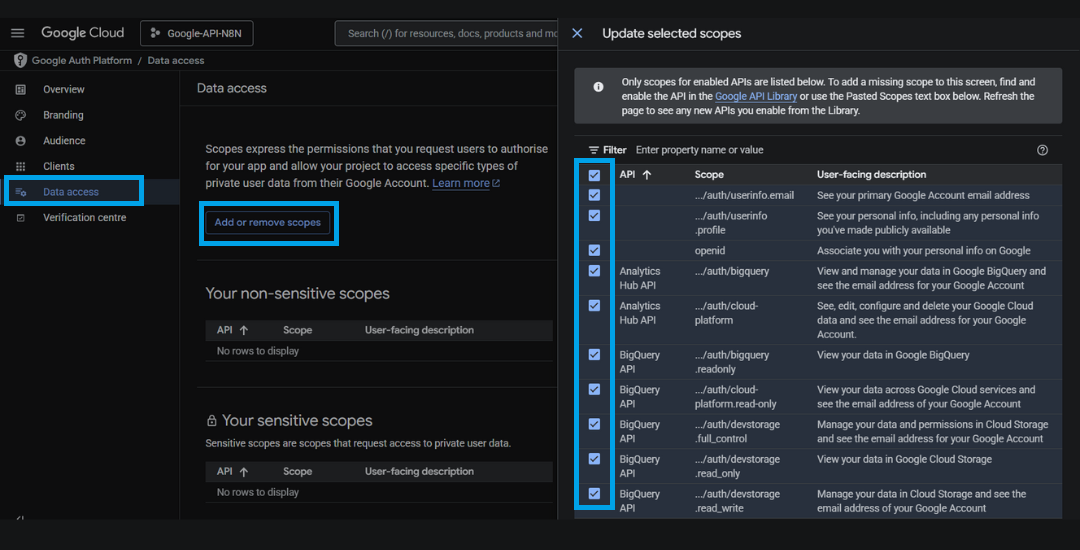Go to Google Auth Platform breadcrumb
This screenshot has height=550, width=1080.
pyautogui.click(x=81, y=61)
